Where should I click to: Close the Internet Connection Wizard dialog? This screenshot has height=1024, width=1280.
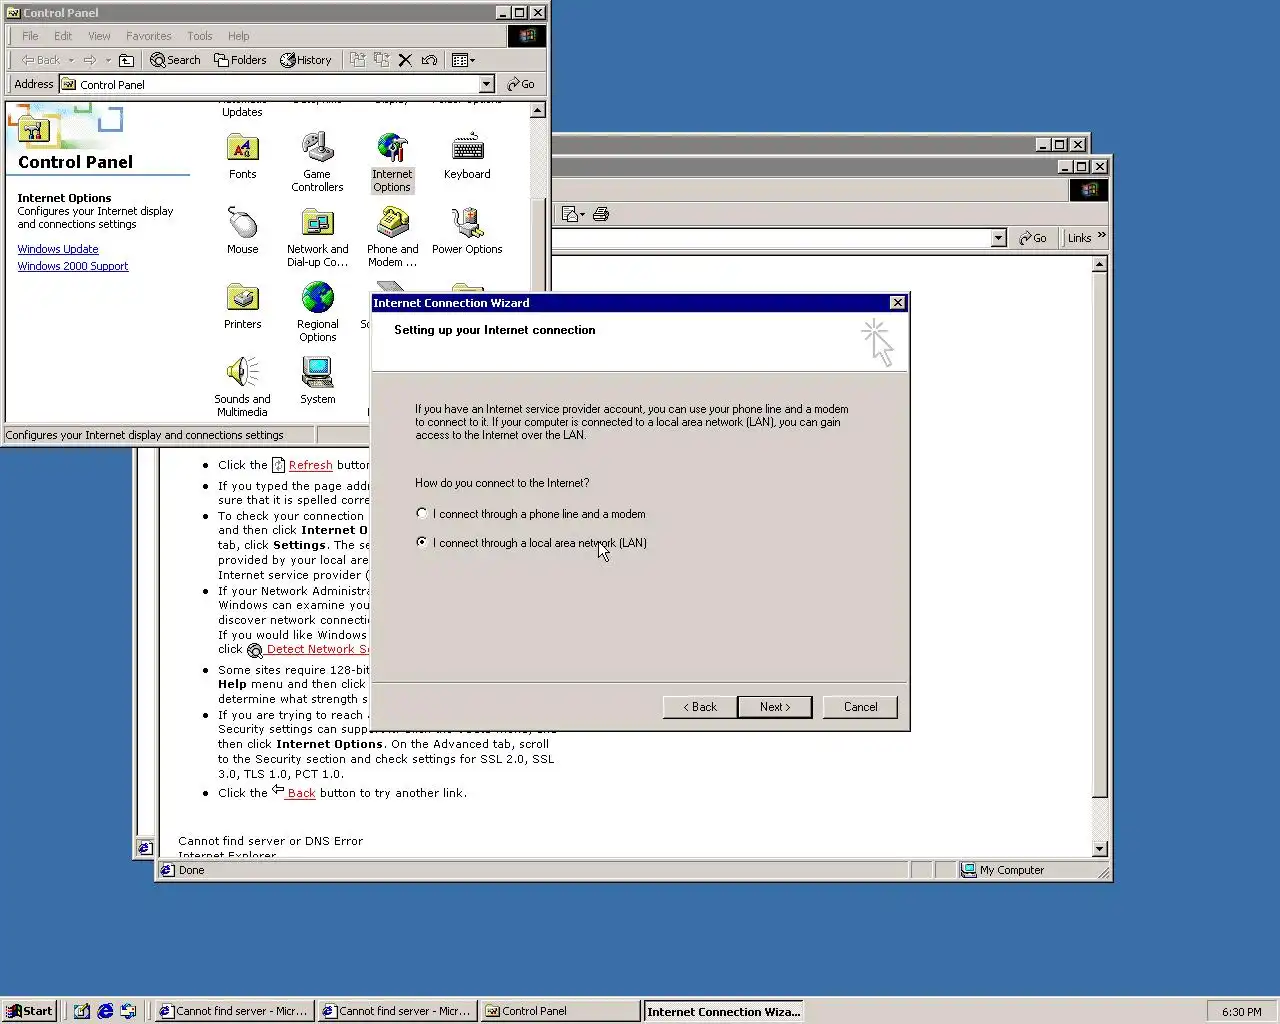[x=897, y=303]
